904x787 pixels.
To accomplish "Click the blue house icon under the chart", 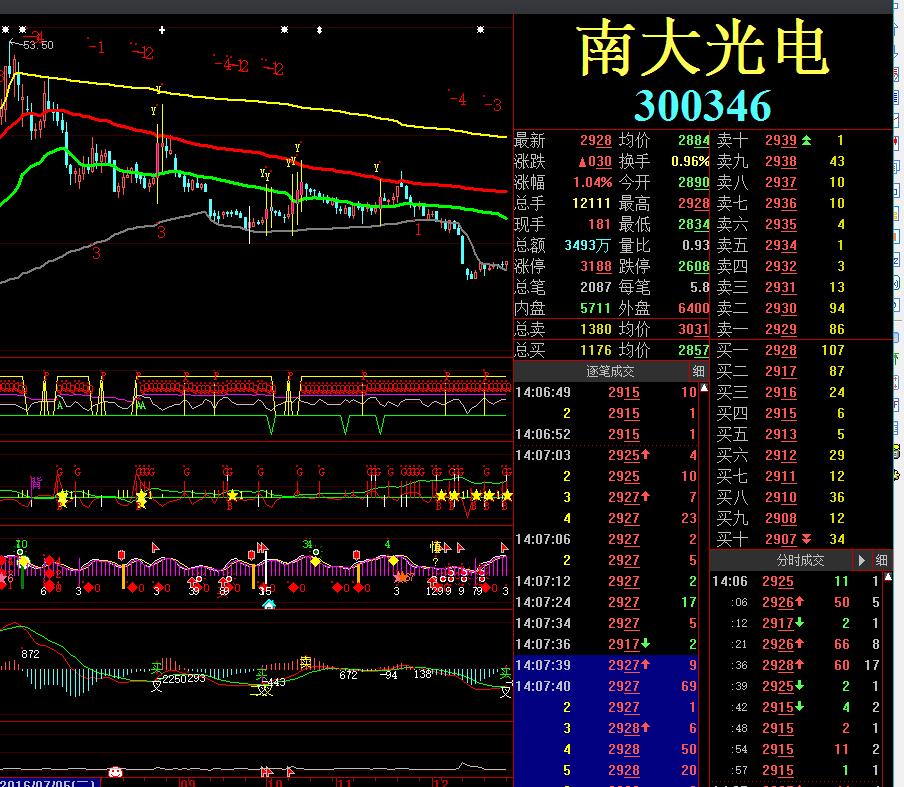I will [269, 604].
